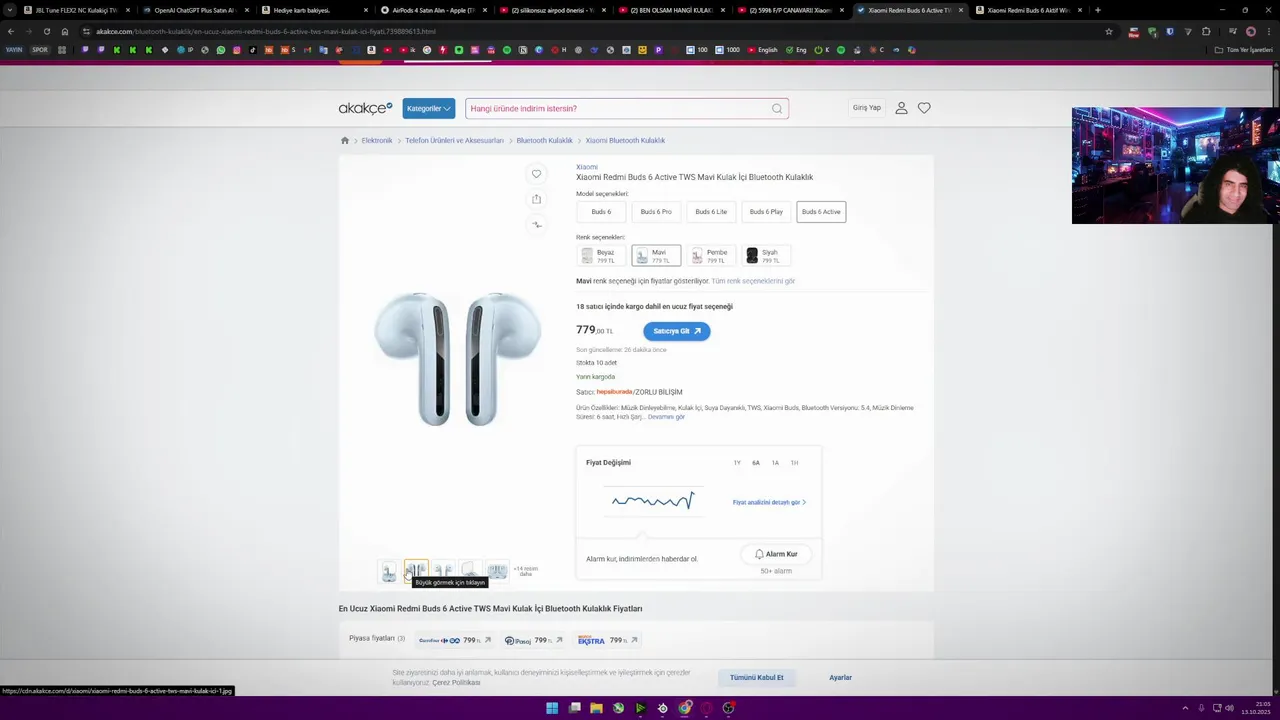This screenshot has width=1280, height=720.
Task: Open the Kategoriler dropdown
Action: [x=429, y=108]
